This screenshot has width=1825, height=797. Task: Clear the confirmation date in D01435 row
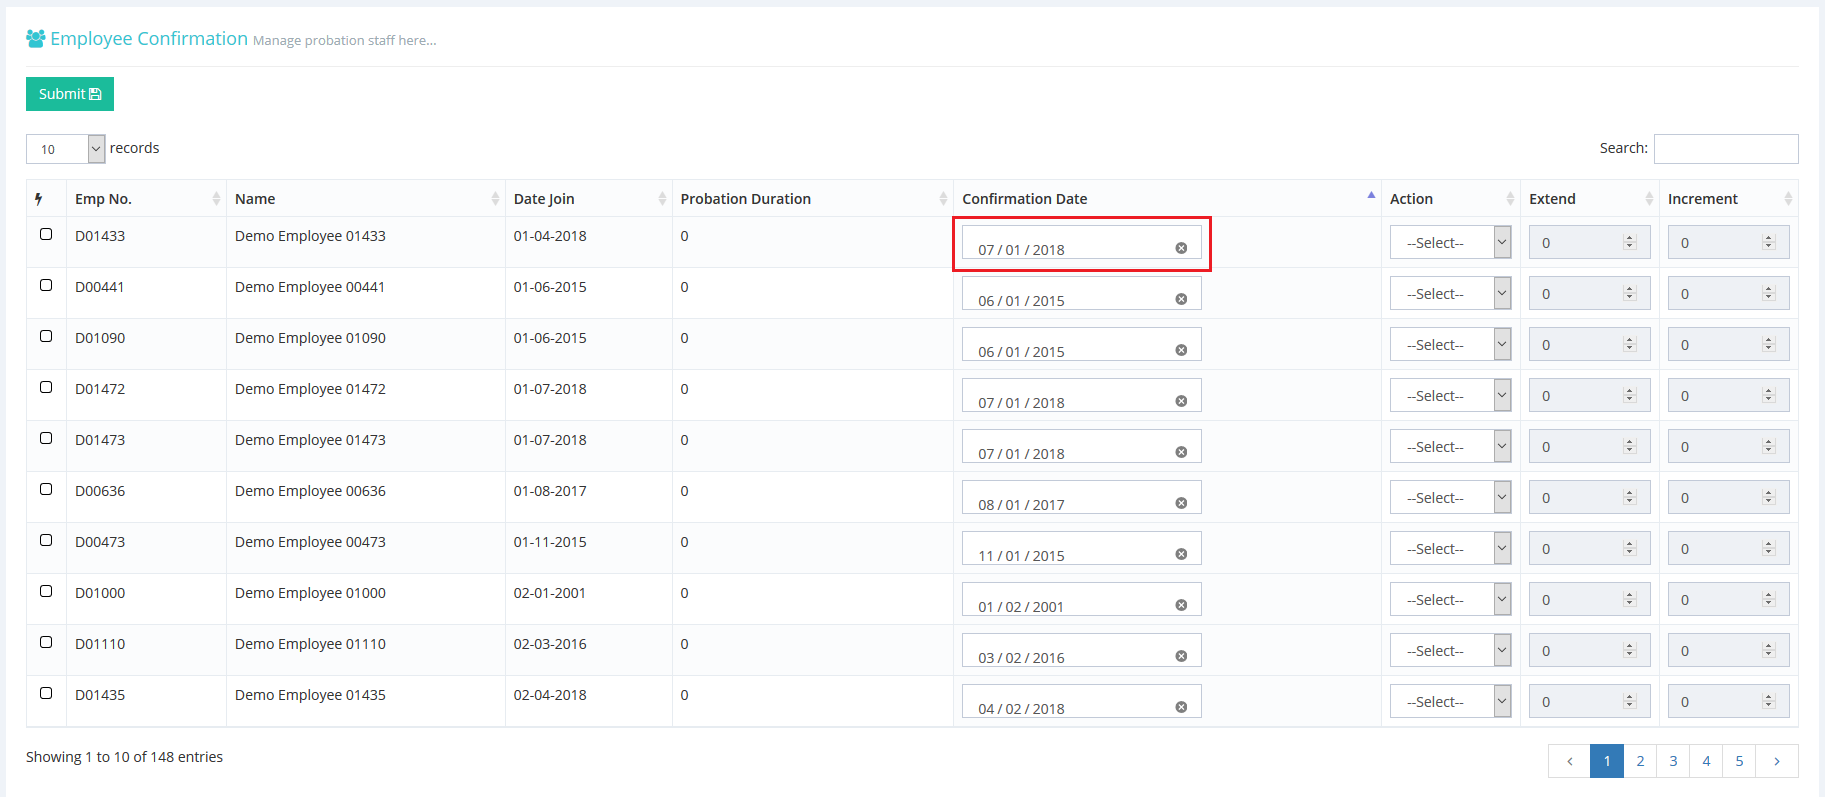1181,707
